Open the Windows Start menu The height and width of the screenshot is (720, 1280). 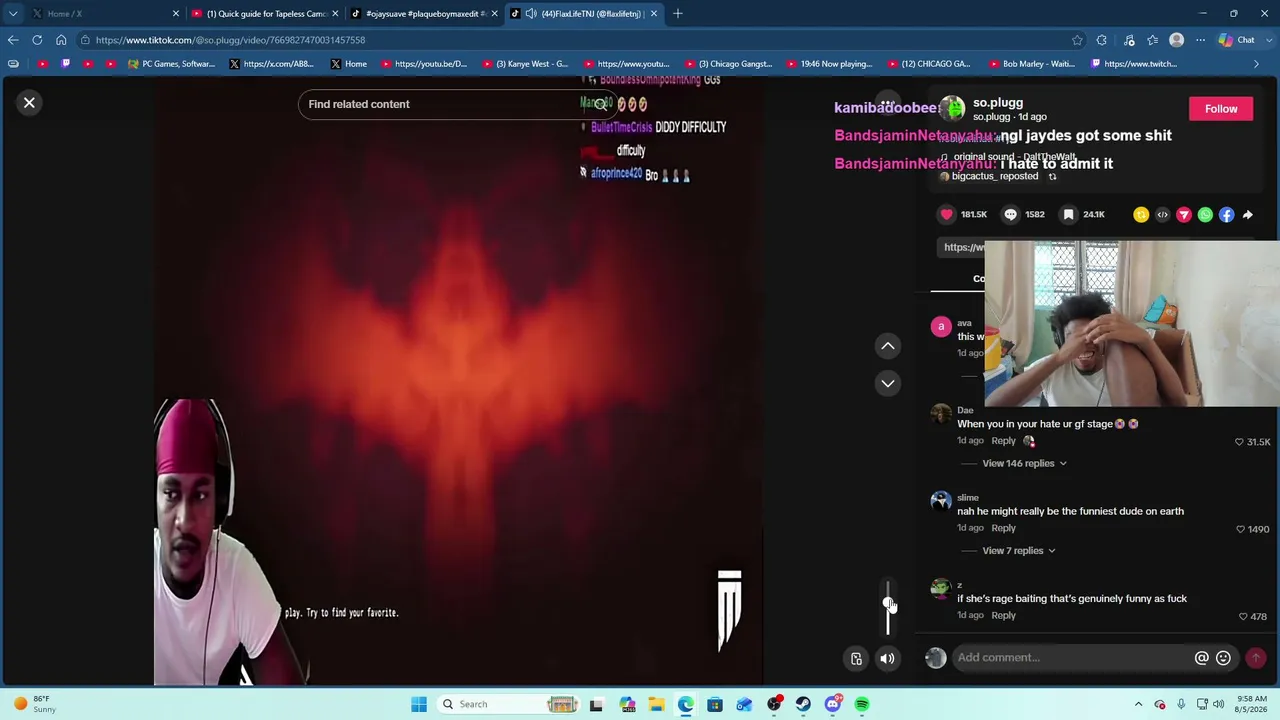pyautogui.click(x=419, y=704)
